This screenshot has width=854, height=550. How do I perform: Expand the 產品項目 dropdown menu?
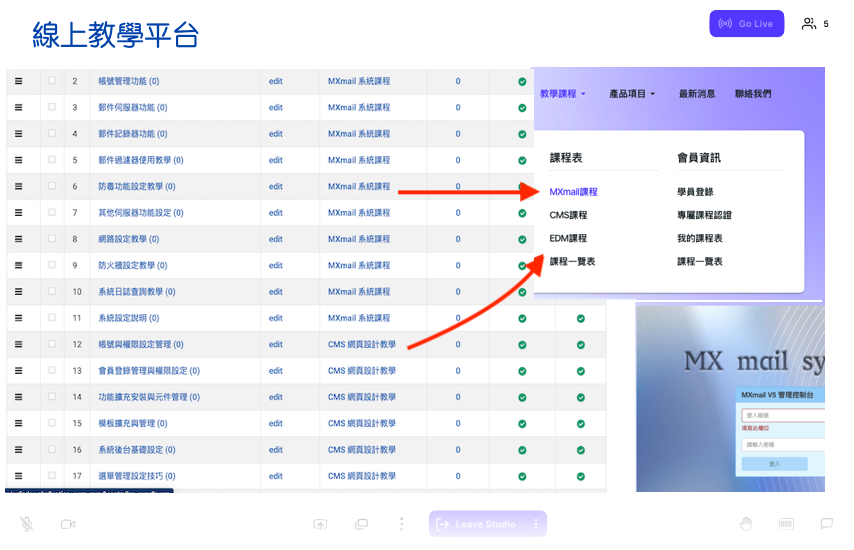[632, 94]
